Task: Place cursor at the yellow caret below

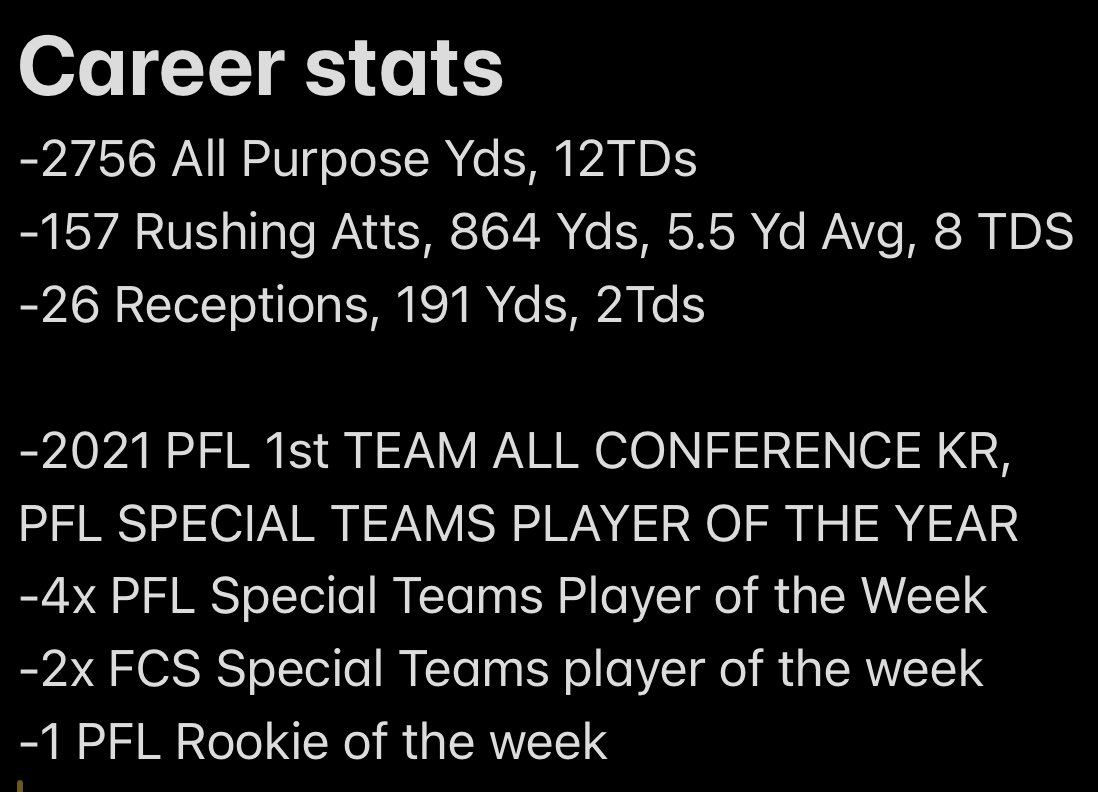Action: 21,786
